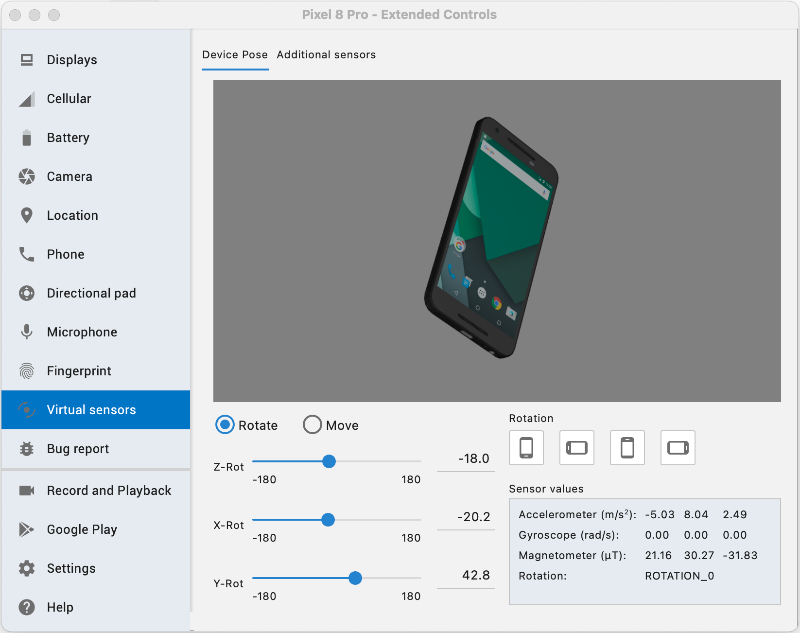Open Displays icon in sidebar
This screenshot has height=633, width=800.
click(x=27, y=60)
